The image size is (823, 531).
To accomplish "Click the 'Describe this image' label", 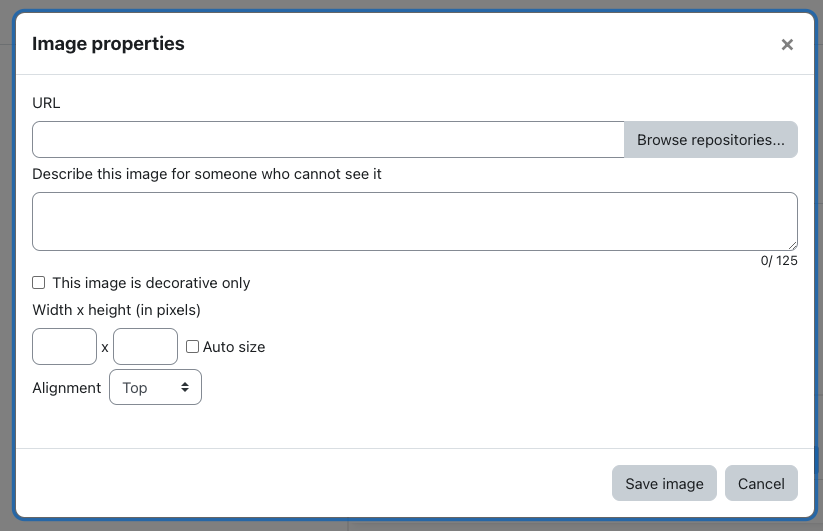I will click(207, 174).
